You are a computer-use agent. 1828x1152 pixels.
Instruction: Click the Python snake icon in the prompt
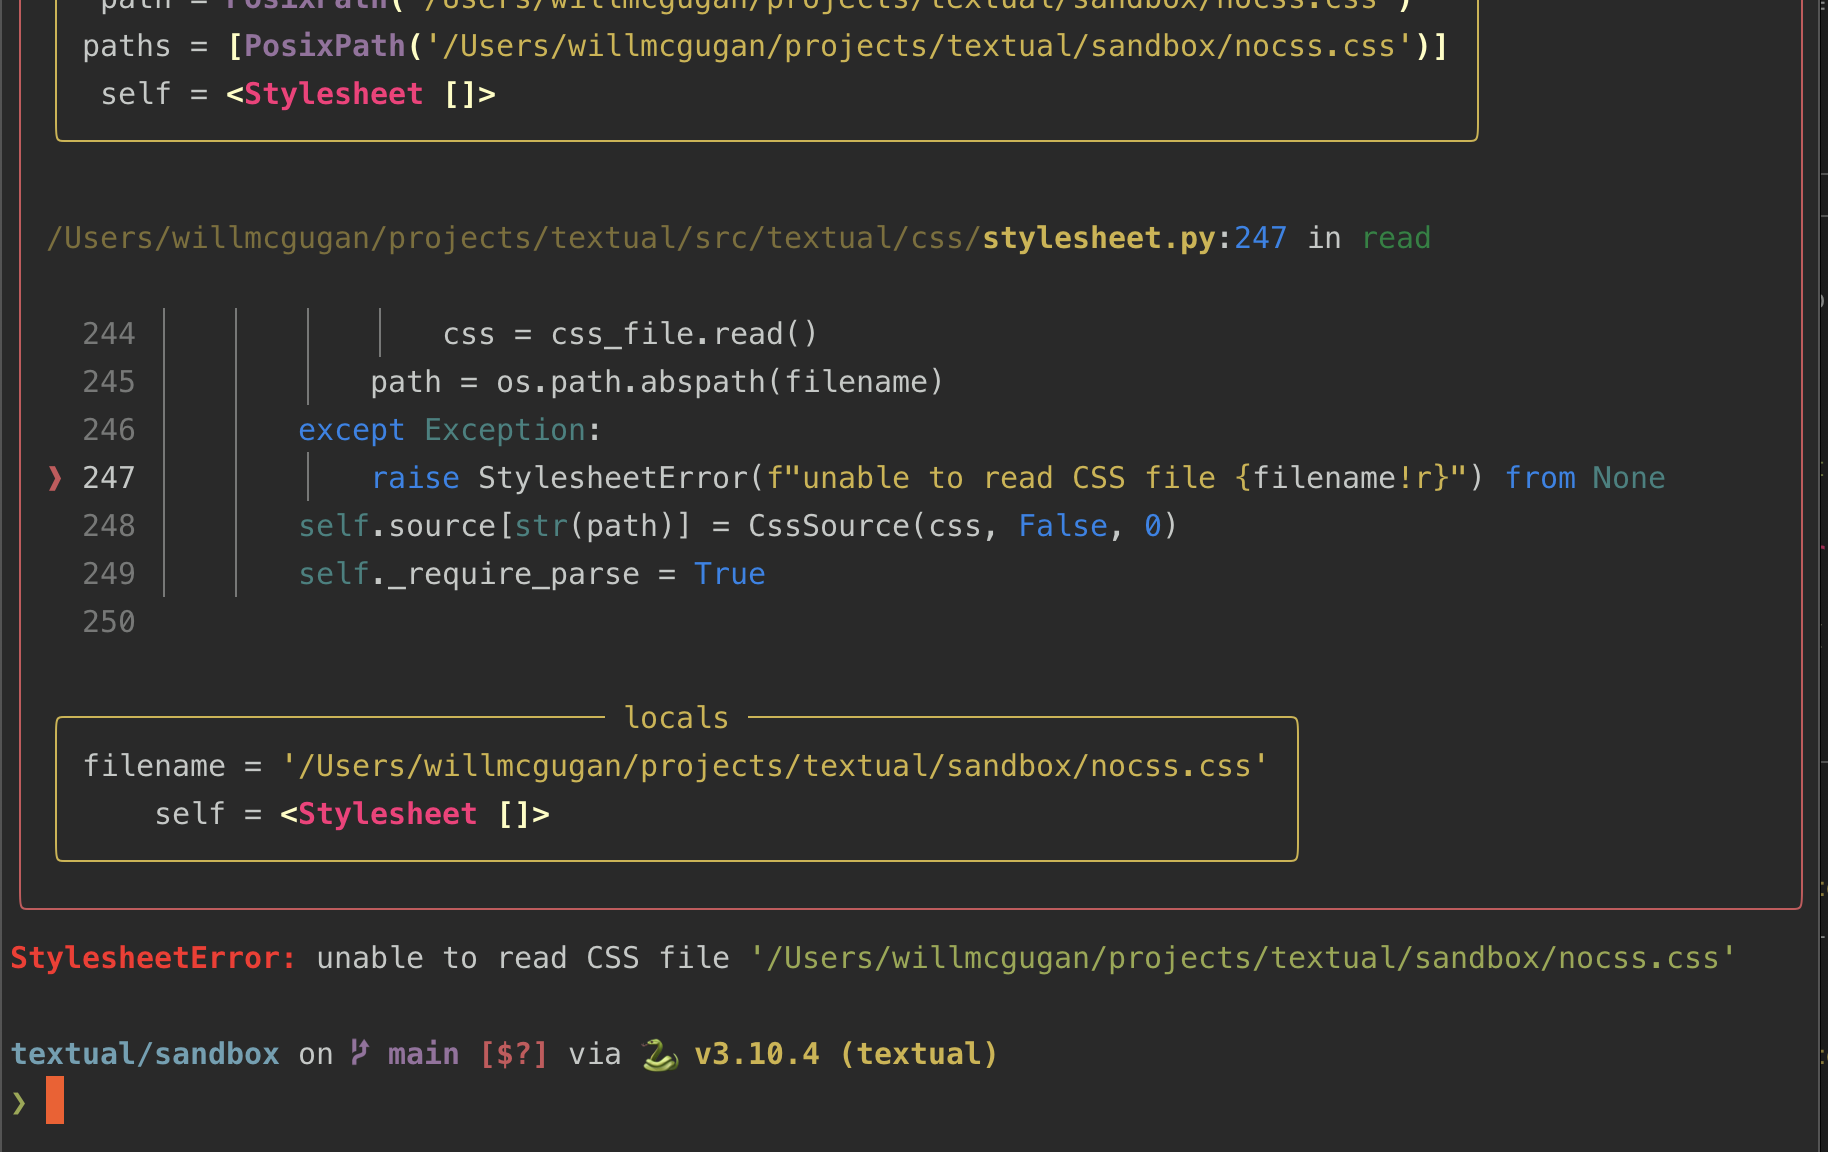click(x=658, y=1053)
